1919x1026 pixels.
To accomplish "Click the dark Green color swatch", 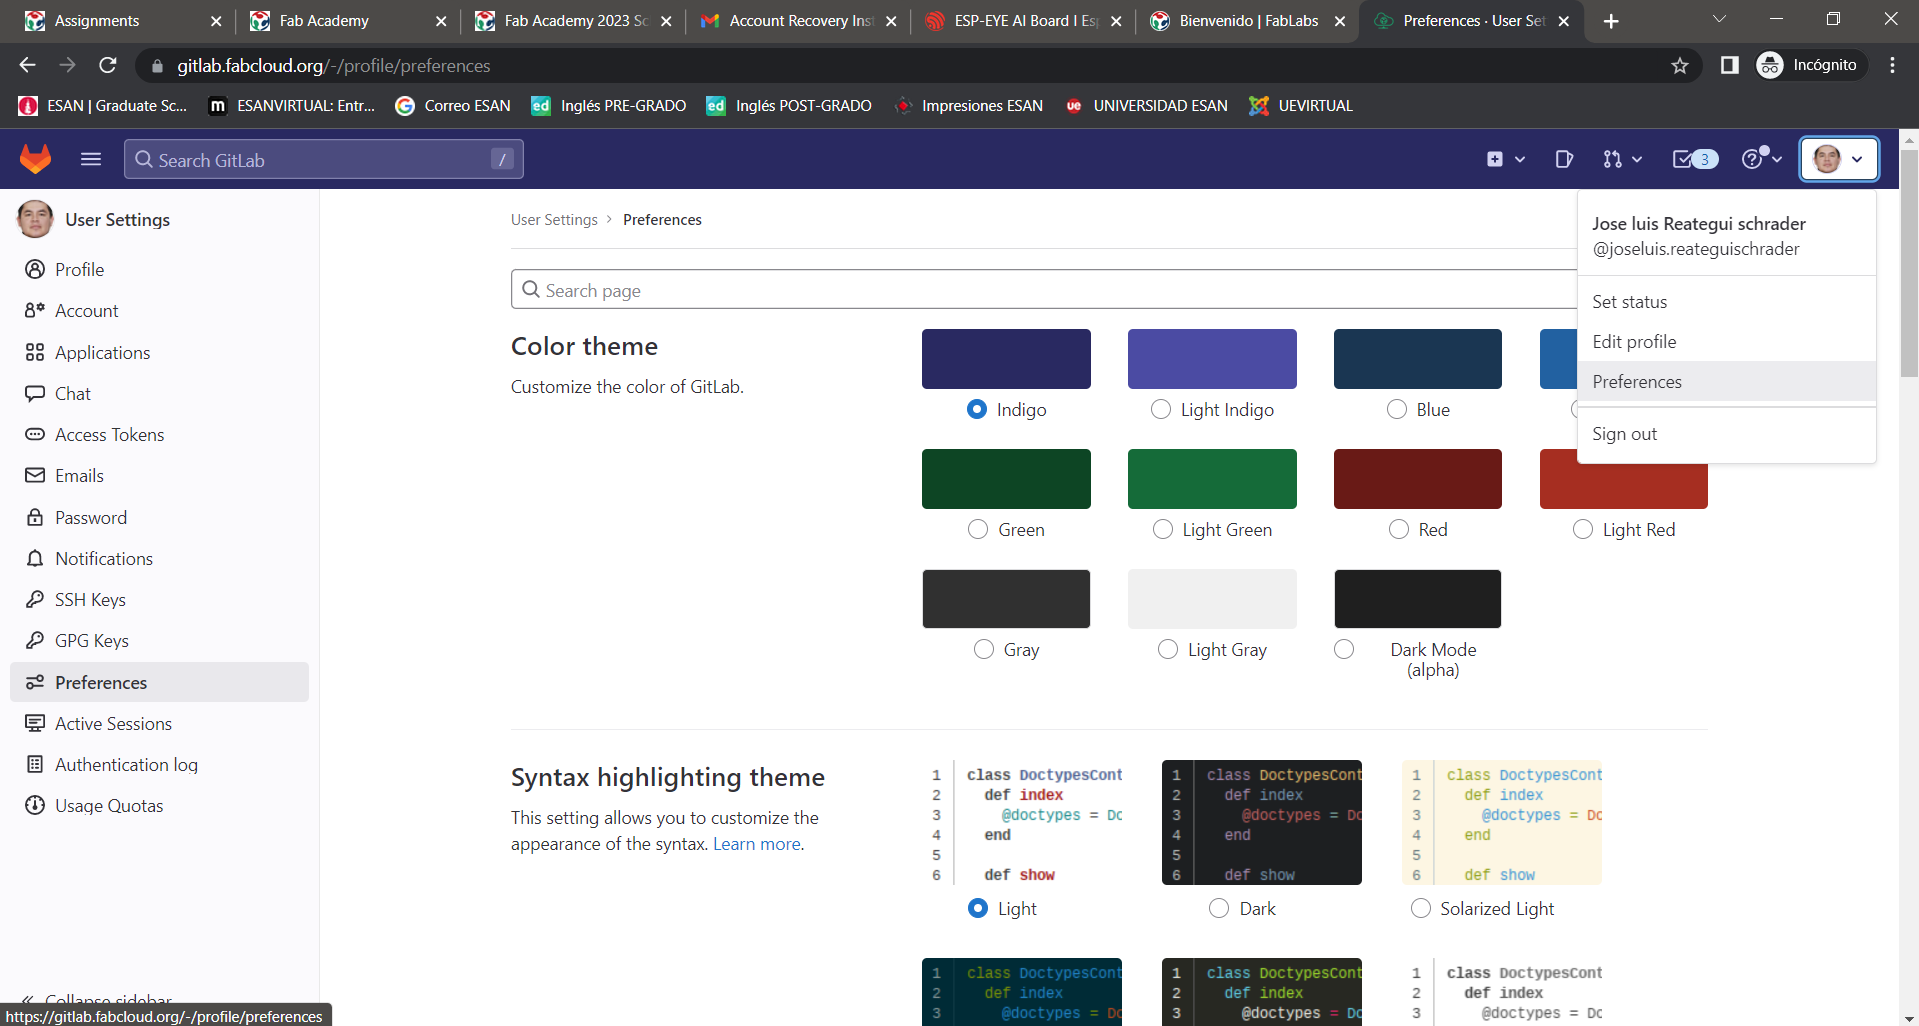I will 1006,479.
